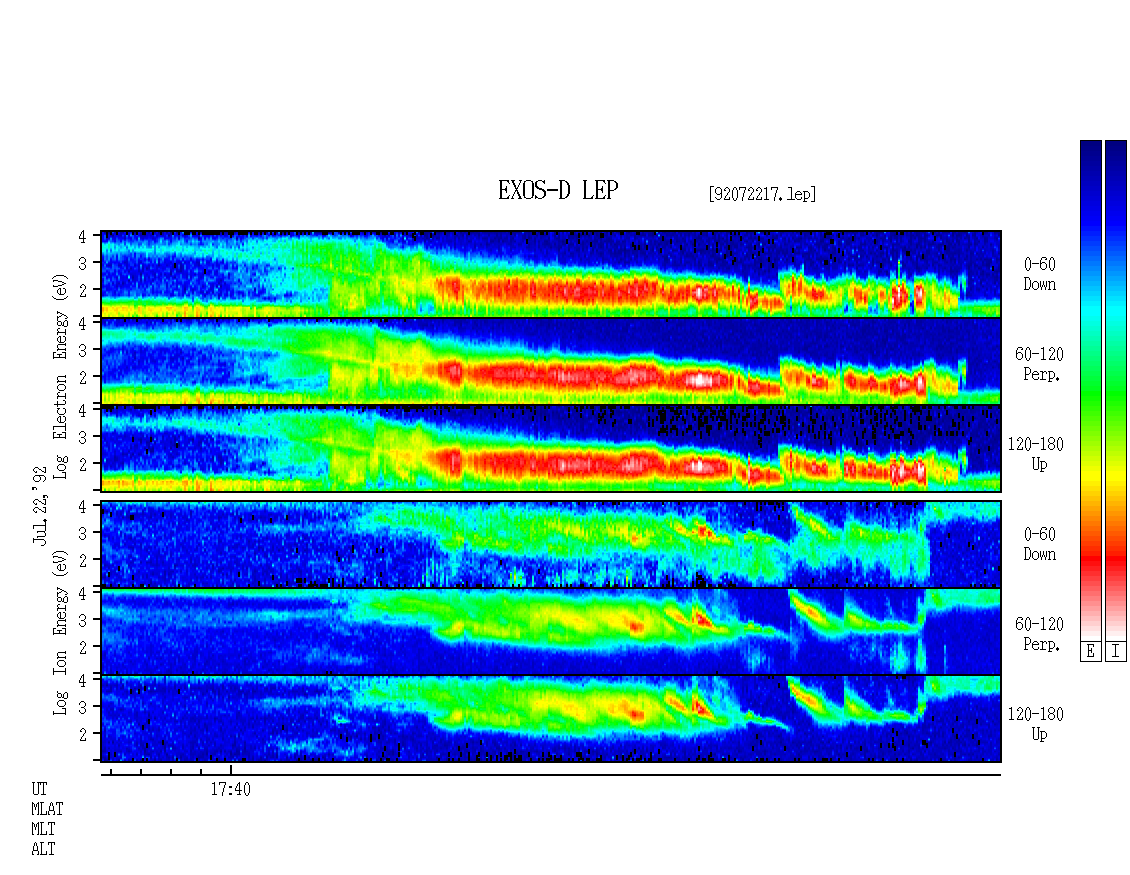
Task: Click the 0-60 Down label beside top electron panel
Action: [1039, 275]
